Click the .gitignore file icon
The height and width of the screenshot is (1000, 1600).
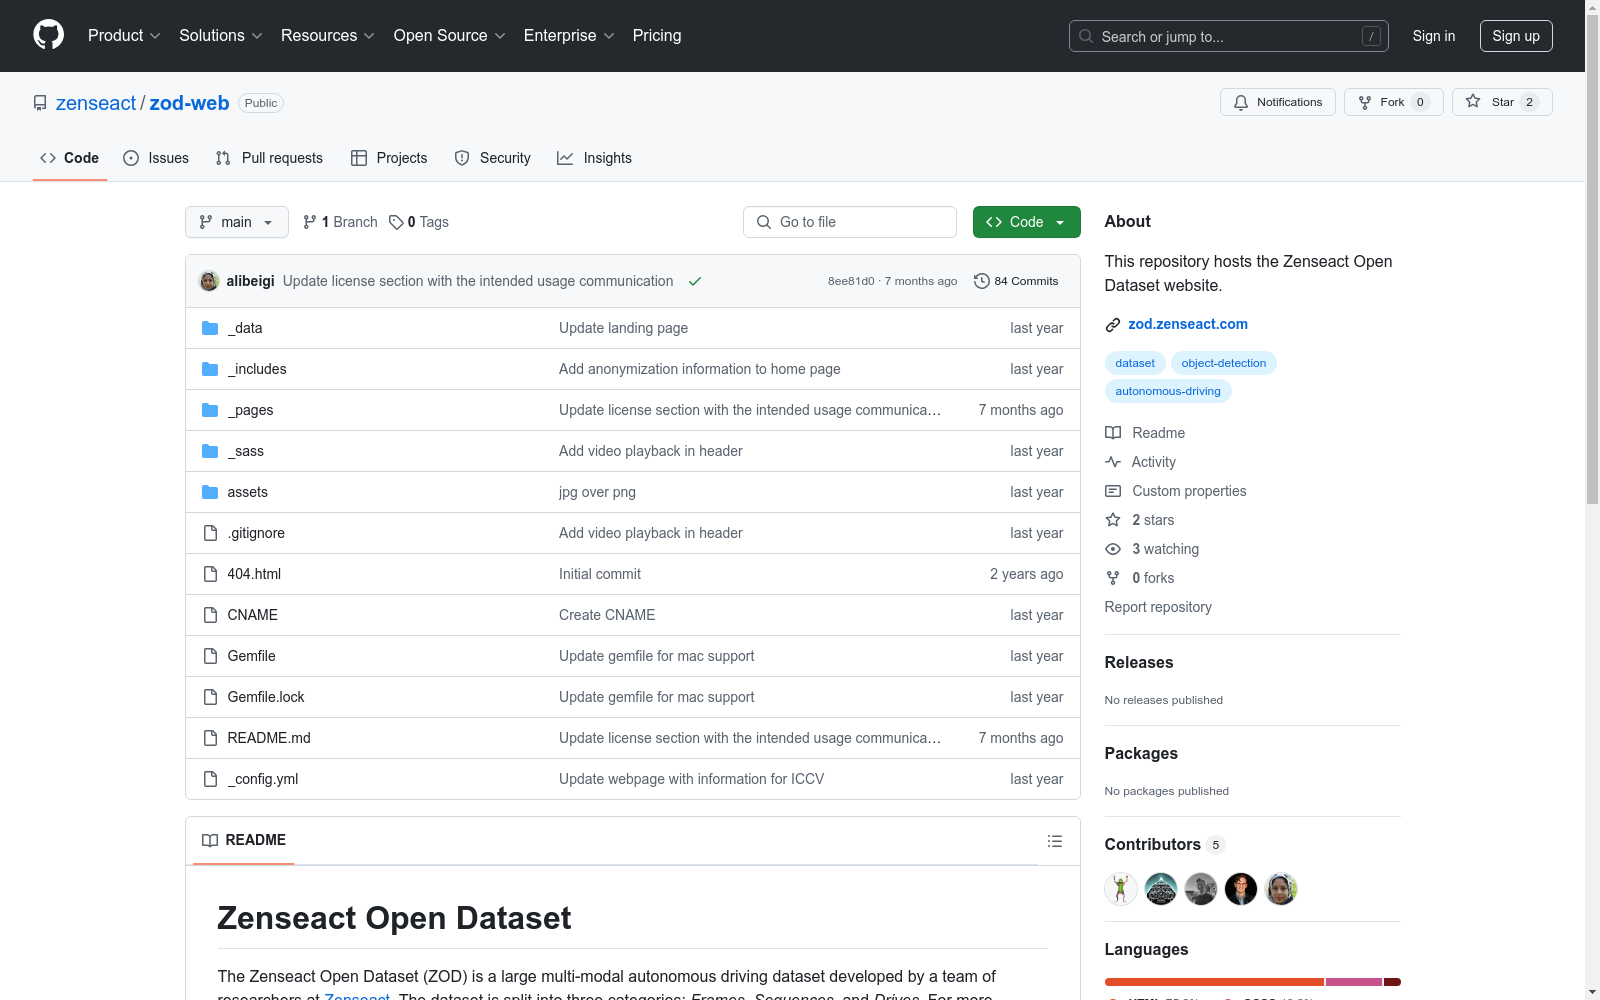[x=210, y=533]
